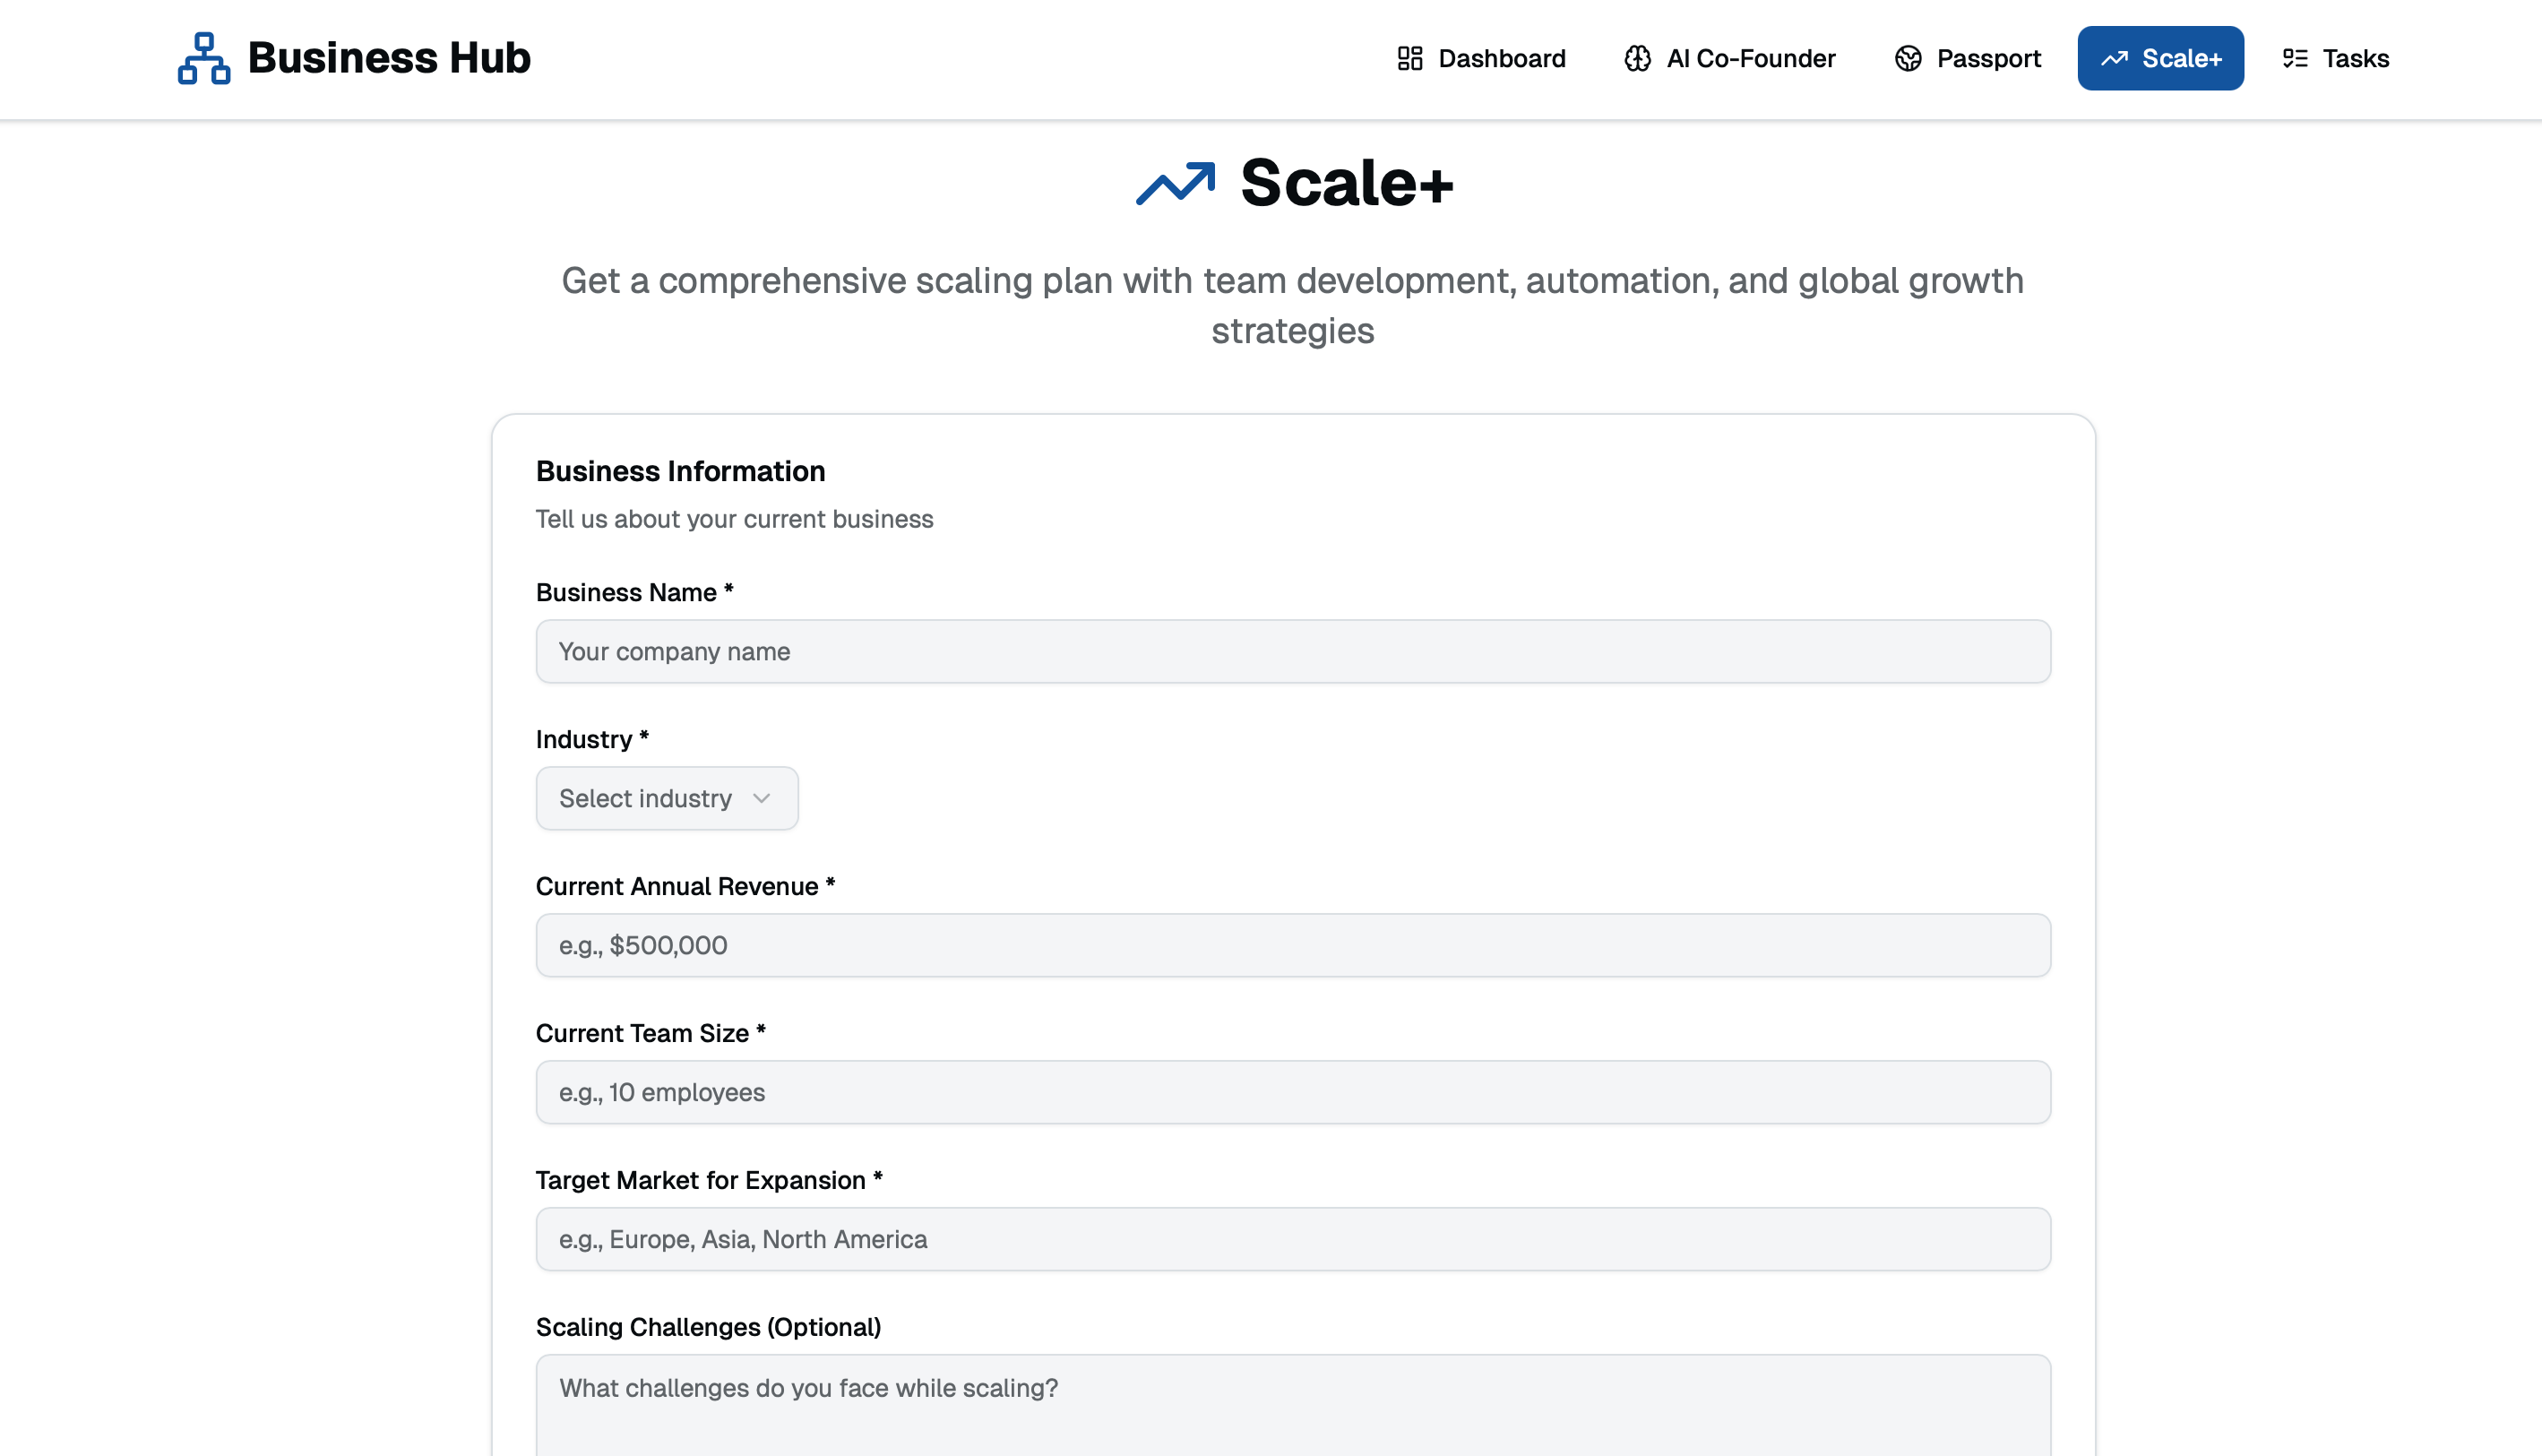Click the Scaling Challenges text area
This screenshot has width=2542, height=1456.
(x=1292, y=1405)
